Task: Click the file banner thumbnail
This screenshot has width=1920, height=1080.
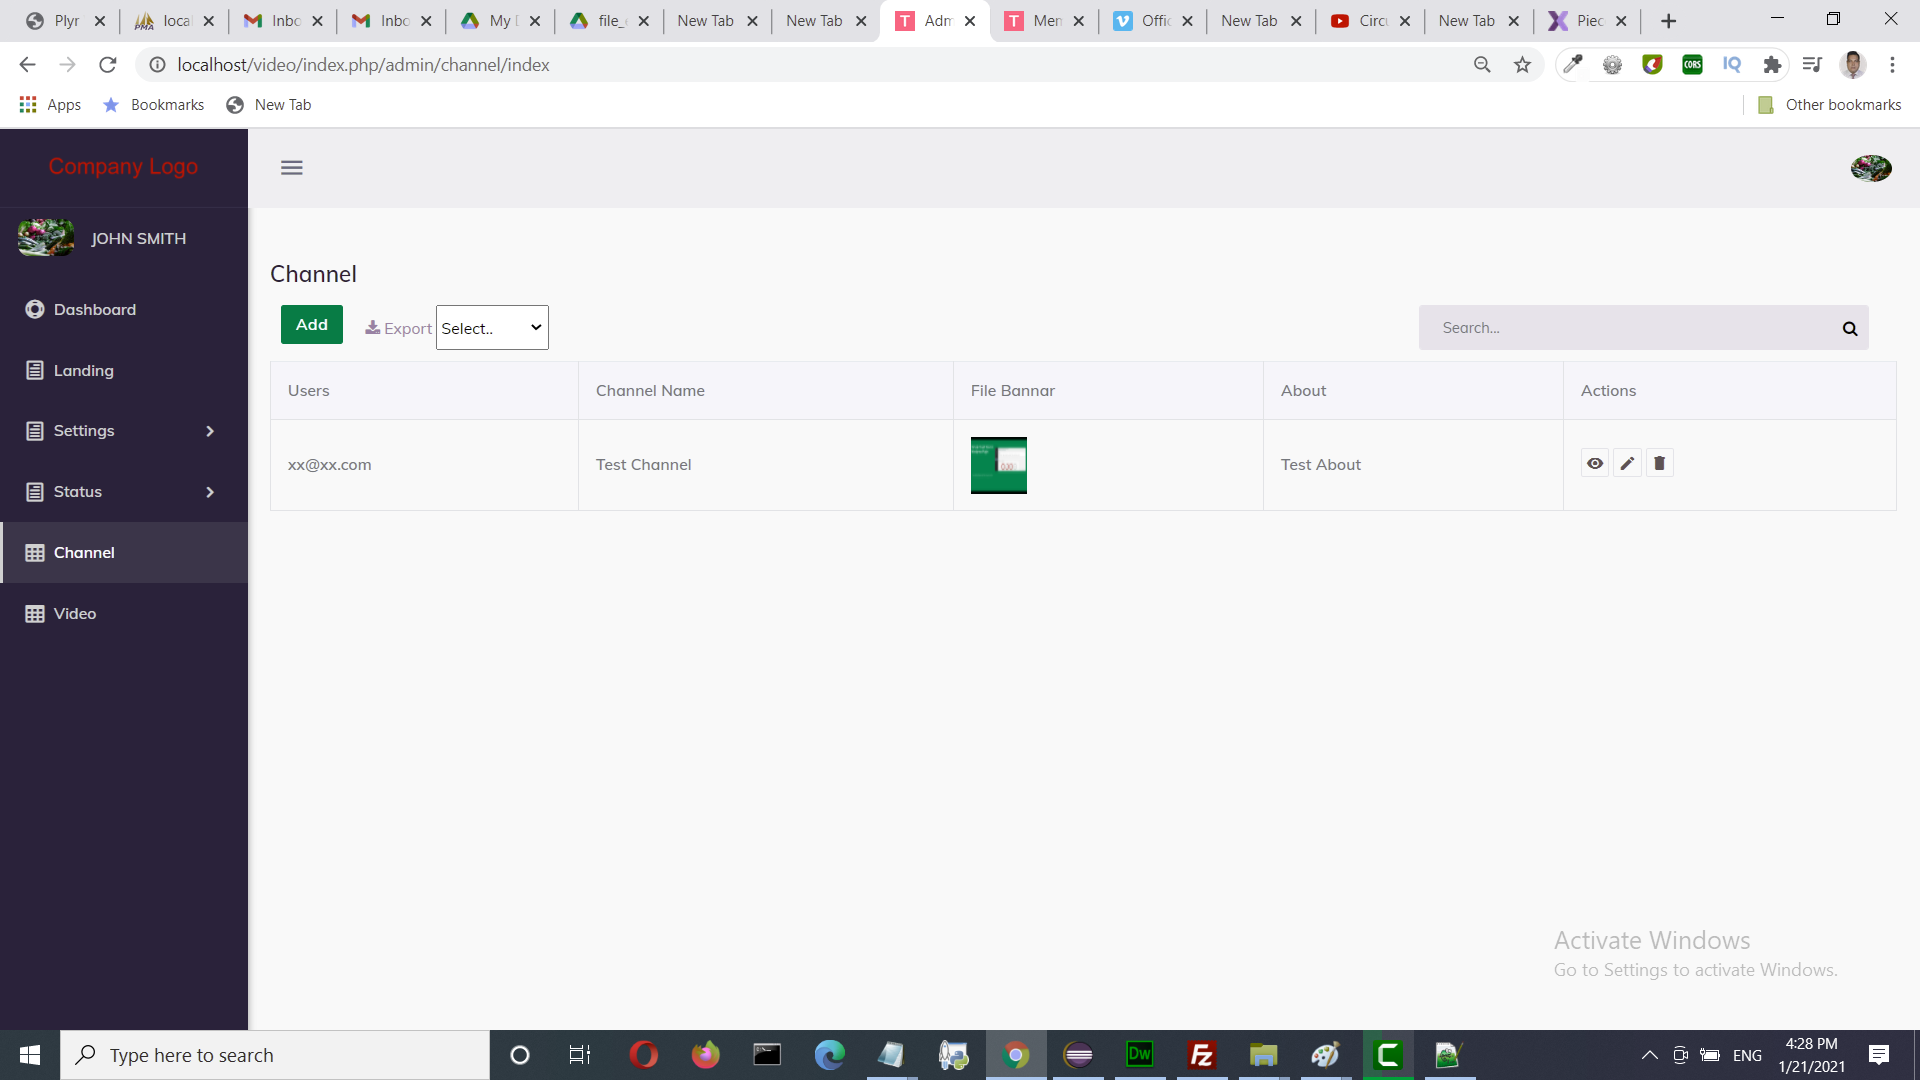Action: [x=998, y=465]
